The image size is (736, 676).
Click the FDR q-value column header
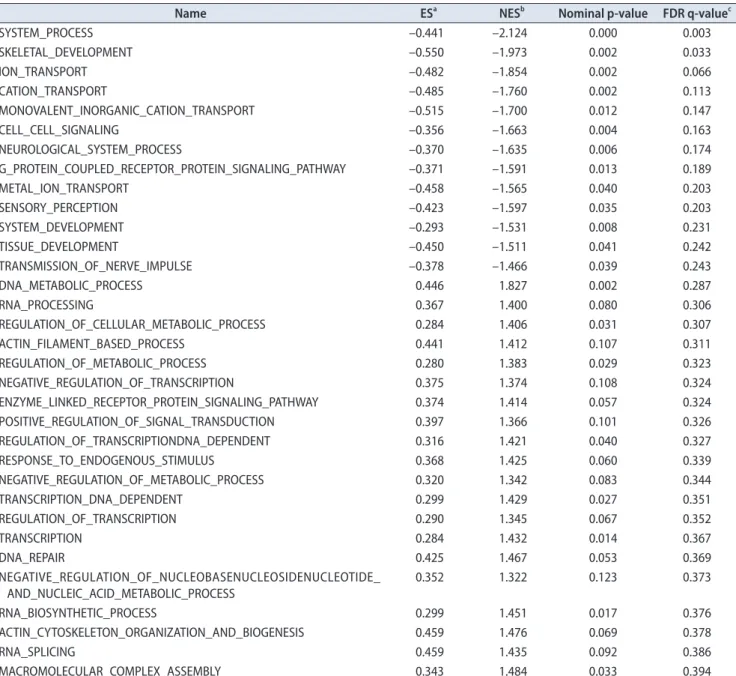click(697, 14)
